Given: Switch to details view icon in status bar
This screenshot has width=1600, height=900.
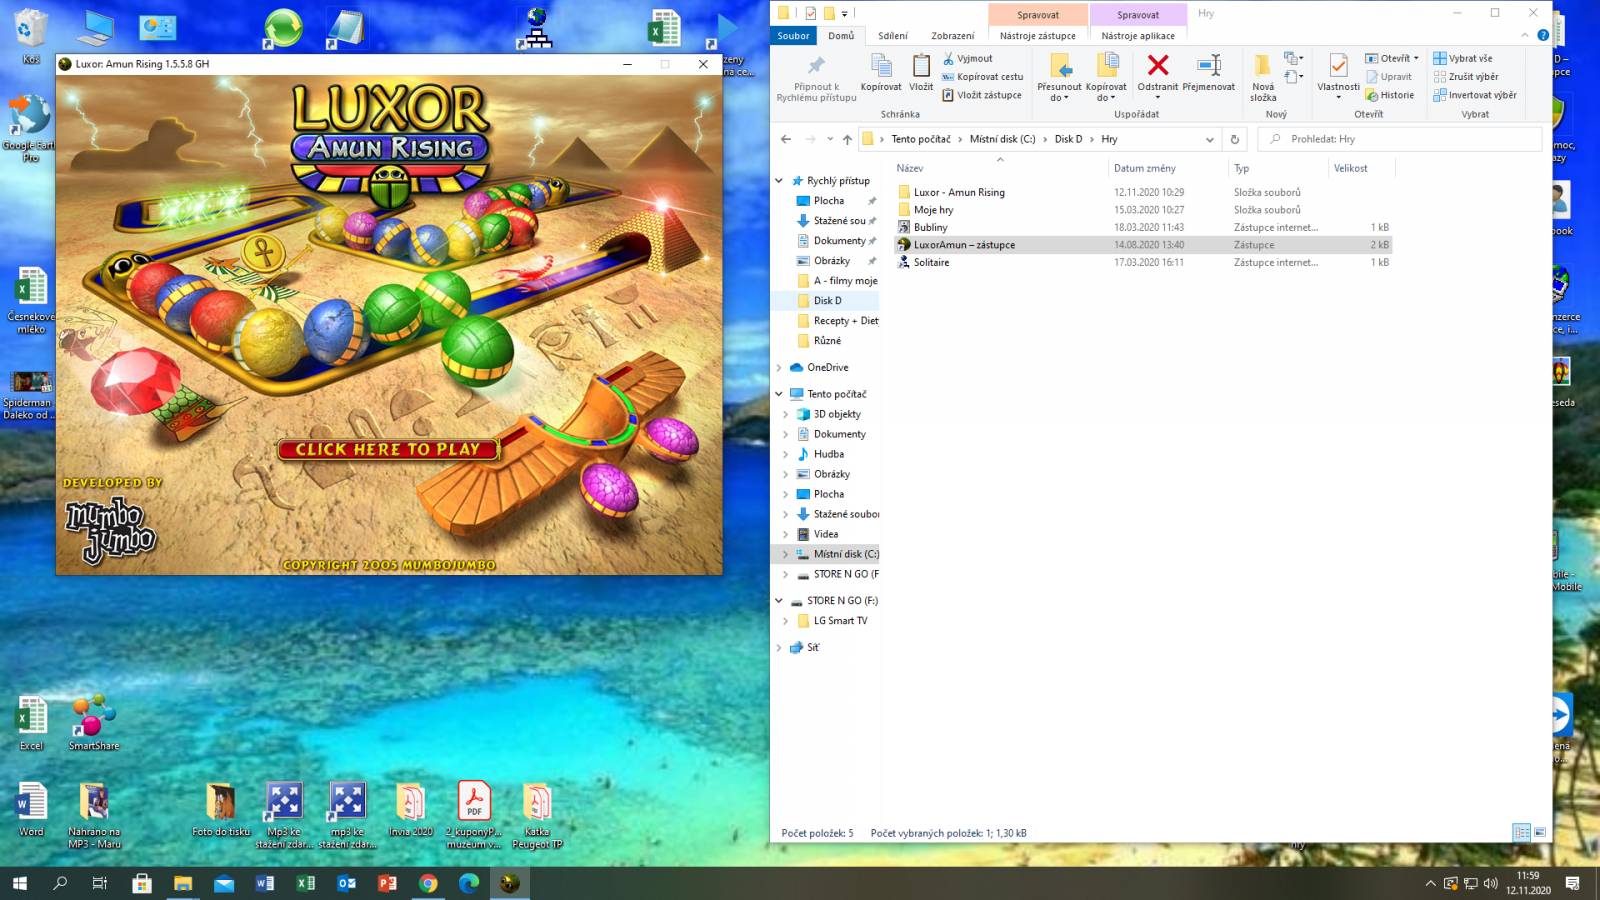Looking at the screenshot, I should (1521, 832).
